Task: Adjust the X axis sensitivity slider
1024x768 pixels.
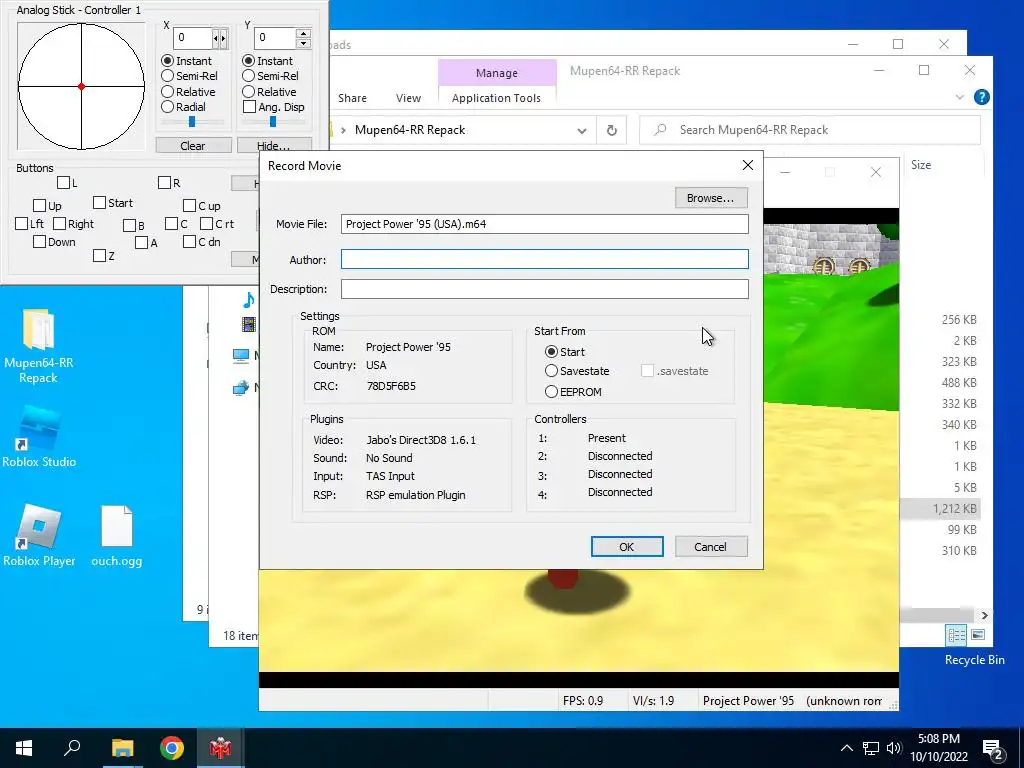Action: point(192,121)
